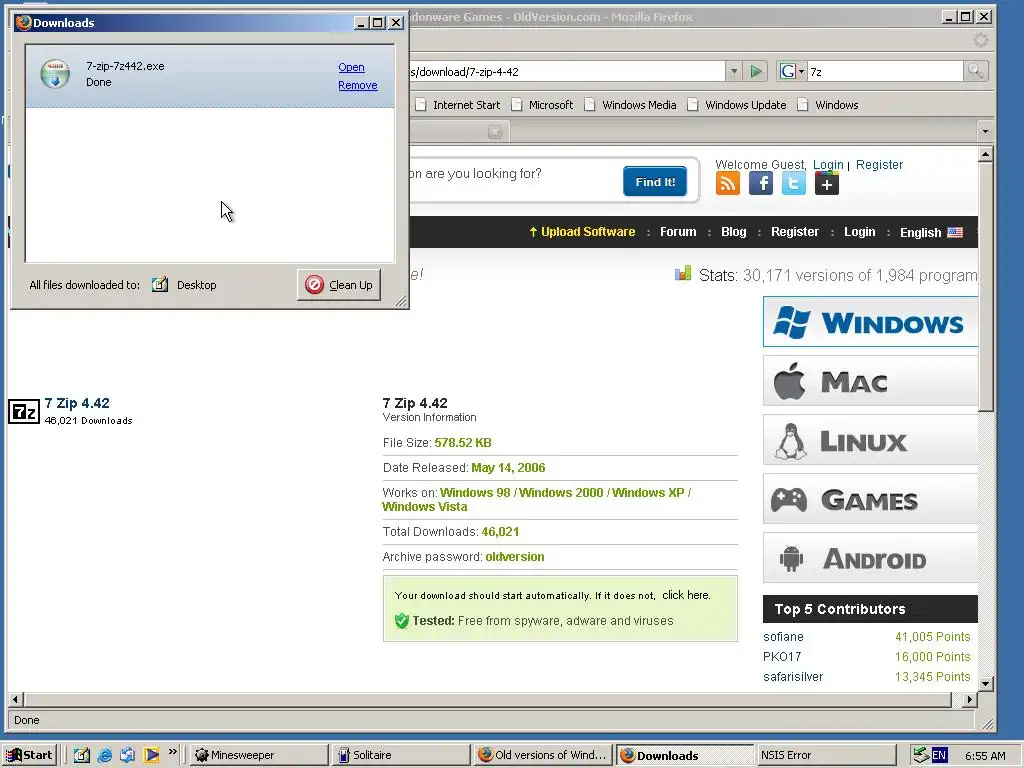Open the Windows bookmark in toolbar
This screenshot has width=1024, height=768.
click(828, 104)
